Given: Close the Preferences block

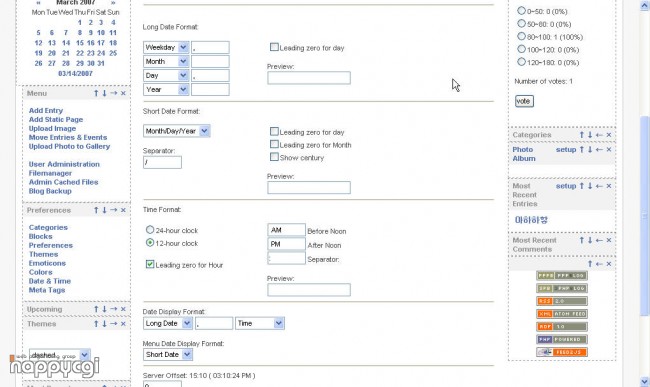Looking at the screenshot, I should pos(123,210).
